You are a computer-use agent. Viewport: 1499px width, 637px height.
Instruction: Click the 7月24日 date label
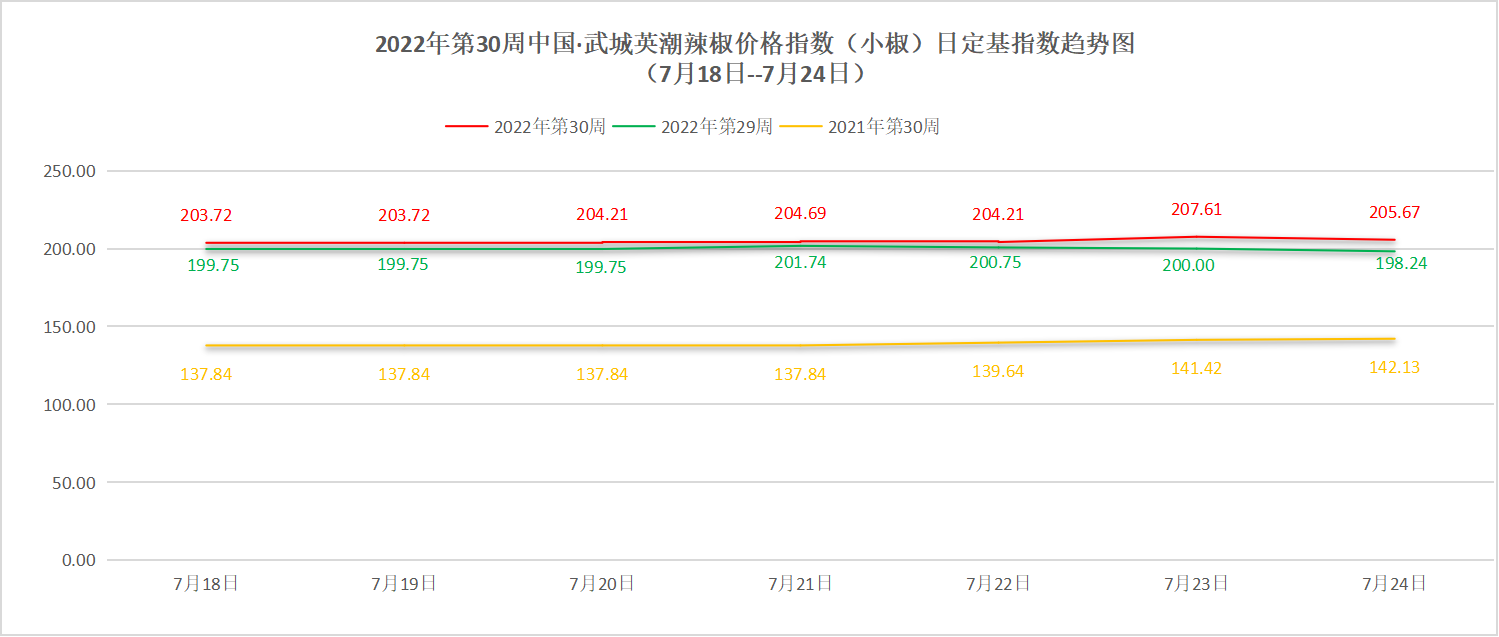point(1394,584)
